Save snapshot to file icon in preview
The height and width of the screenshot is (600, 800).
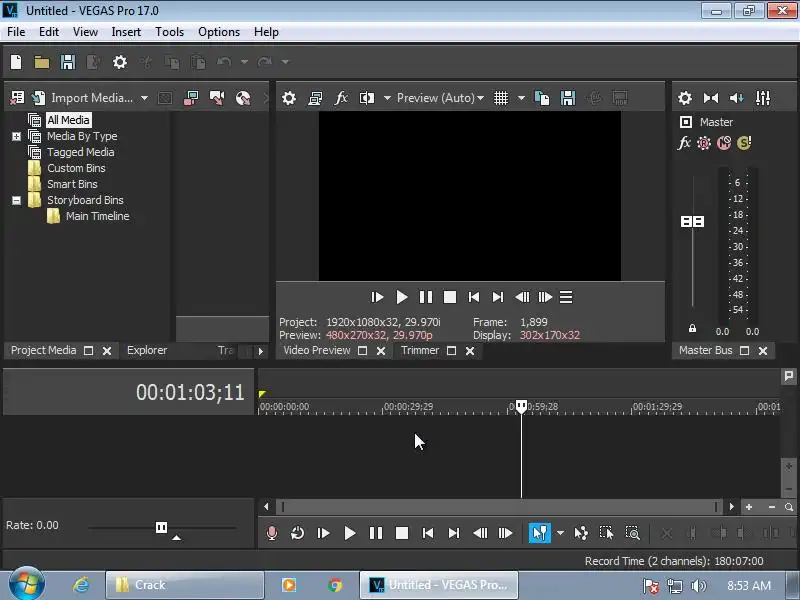pyautogui.click(x=568, y=98)
